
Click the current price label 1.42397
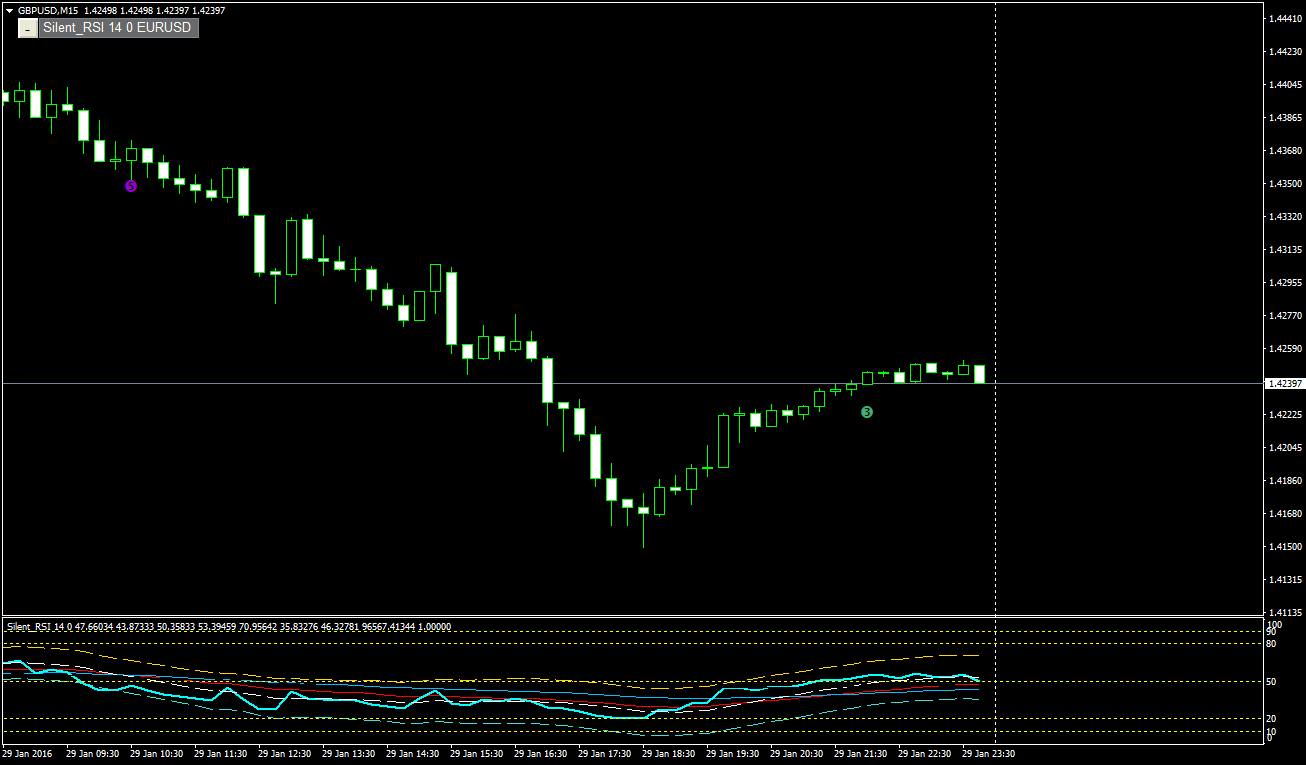tap(1284, 383)
